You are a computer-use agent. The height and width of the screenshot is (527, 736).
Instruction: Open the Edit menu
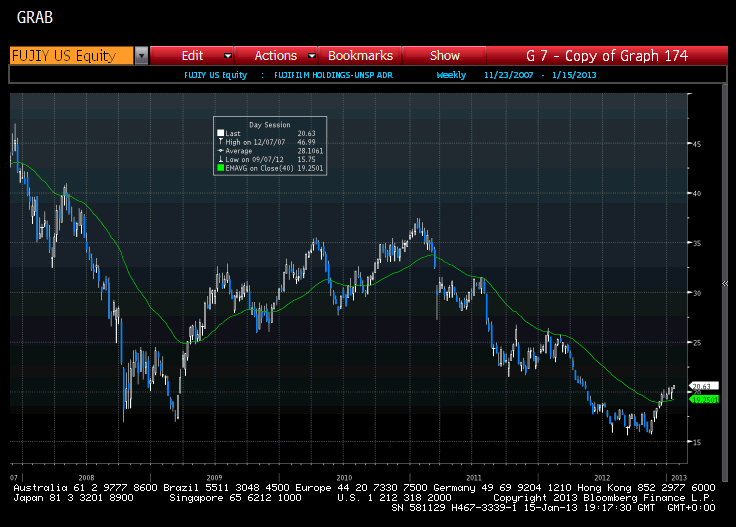coord(192,56)
